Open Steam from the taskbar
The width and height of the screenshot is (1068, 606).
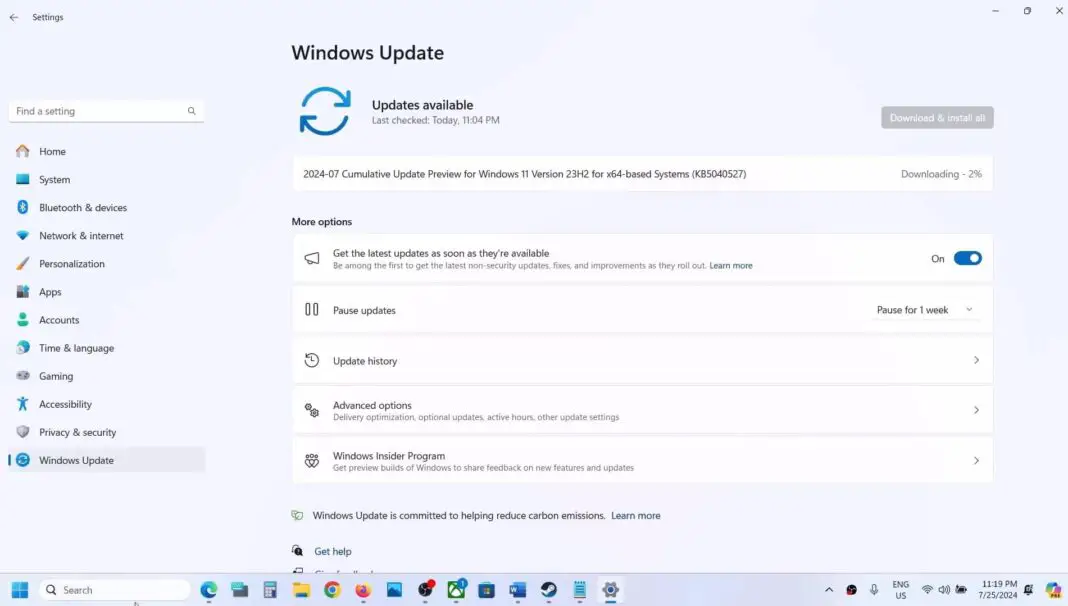click(548, 591)
